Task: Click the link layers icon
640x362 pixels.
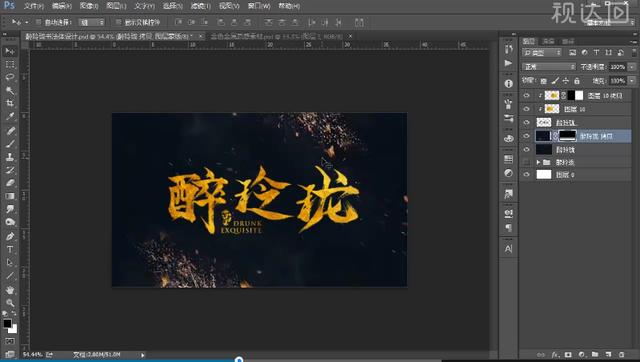Action: pos(541,355)
